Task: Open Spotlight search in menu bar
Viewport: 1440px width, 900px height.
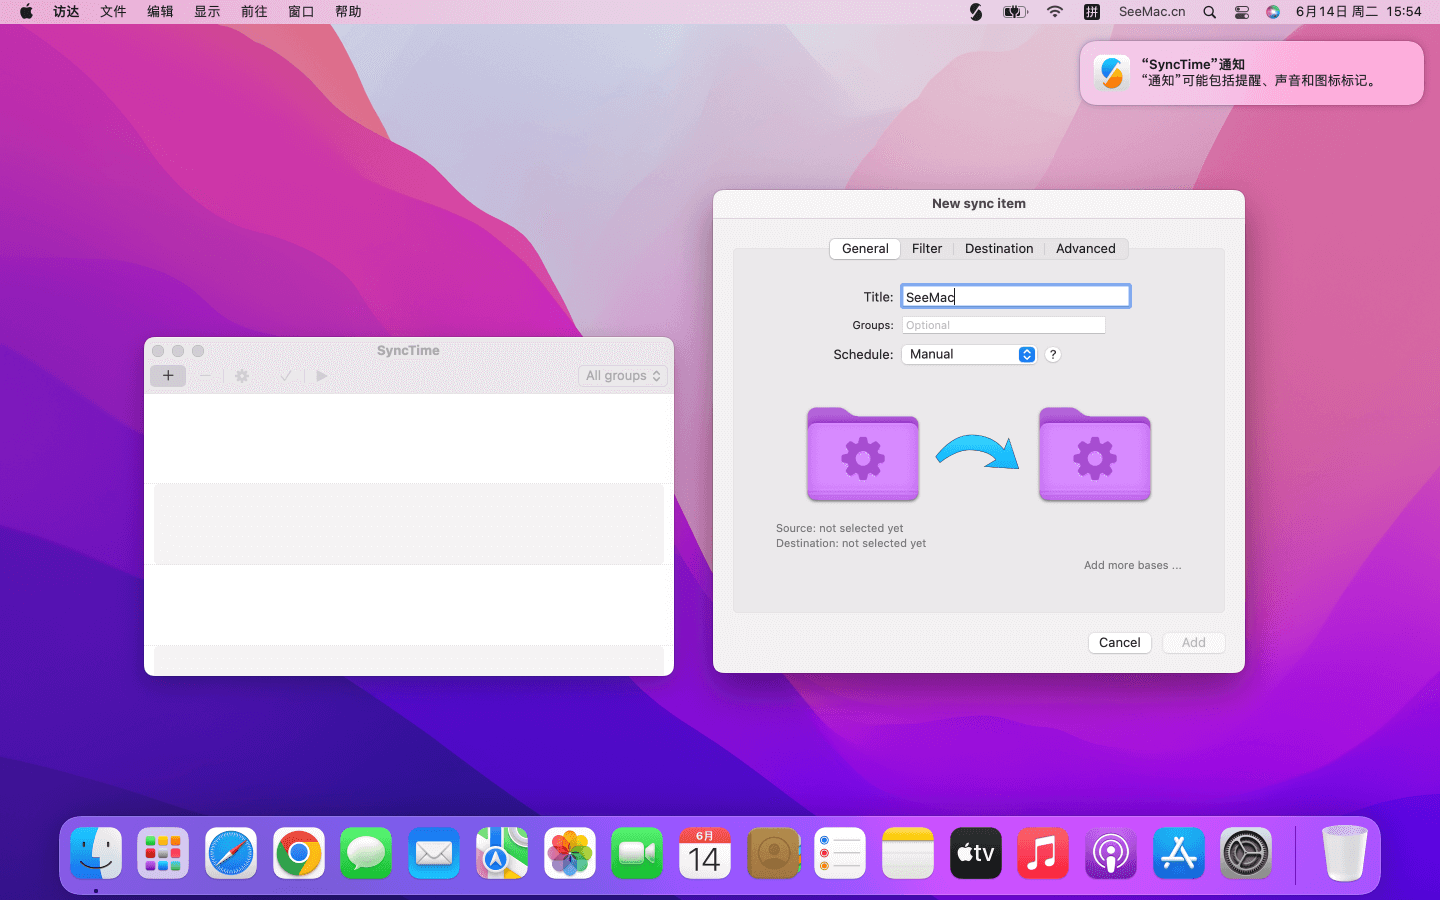Action: [1209, 12]
